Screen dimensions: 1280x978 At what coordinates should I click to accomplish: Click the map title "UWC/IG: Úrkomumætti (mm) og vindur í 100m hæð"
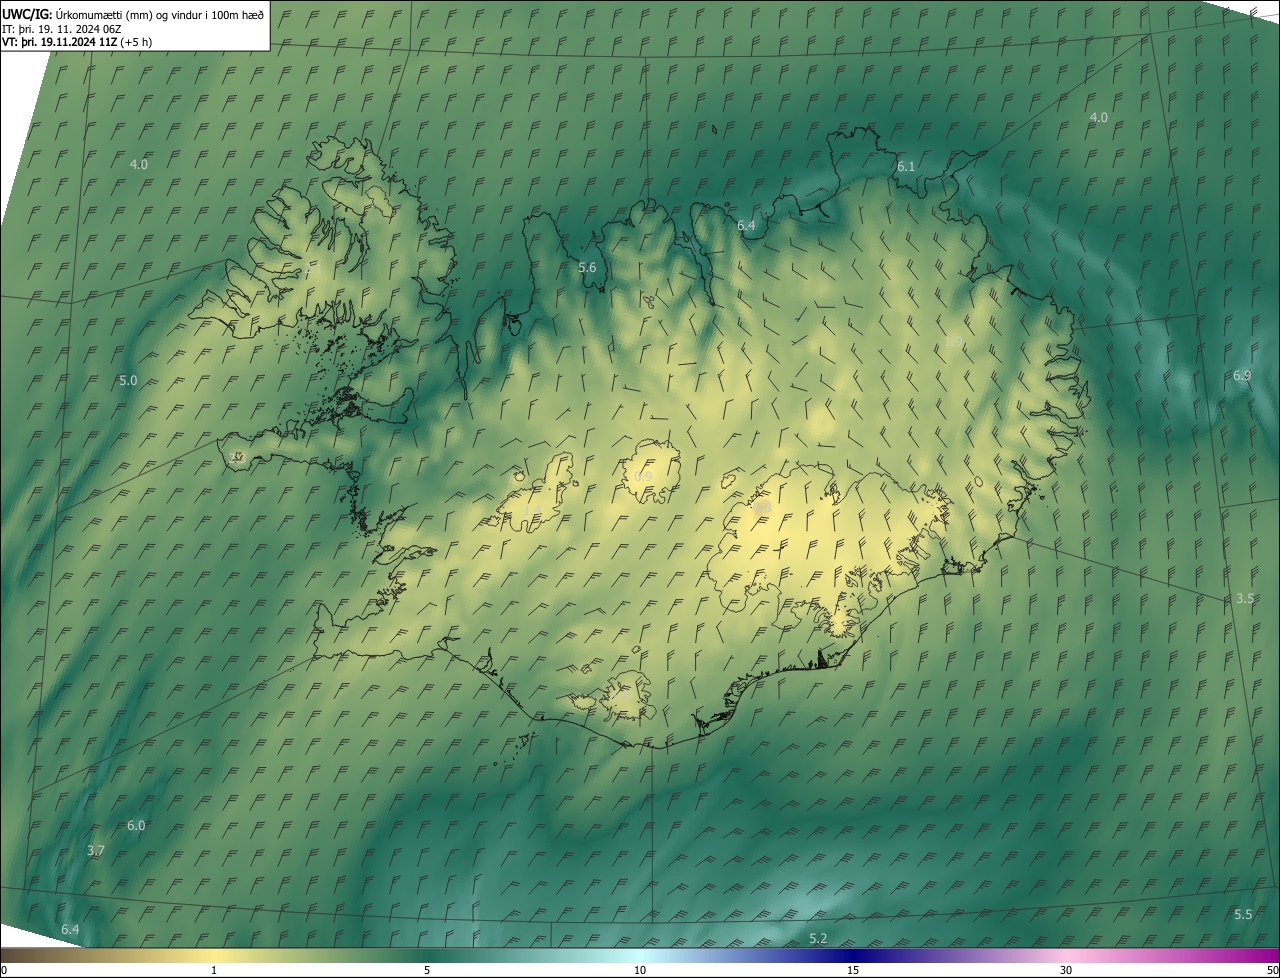[x=134, y=14]
